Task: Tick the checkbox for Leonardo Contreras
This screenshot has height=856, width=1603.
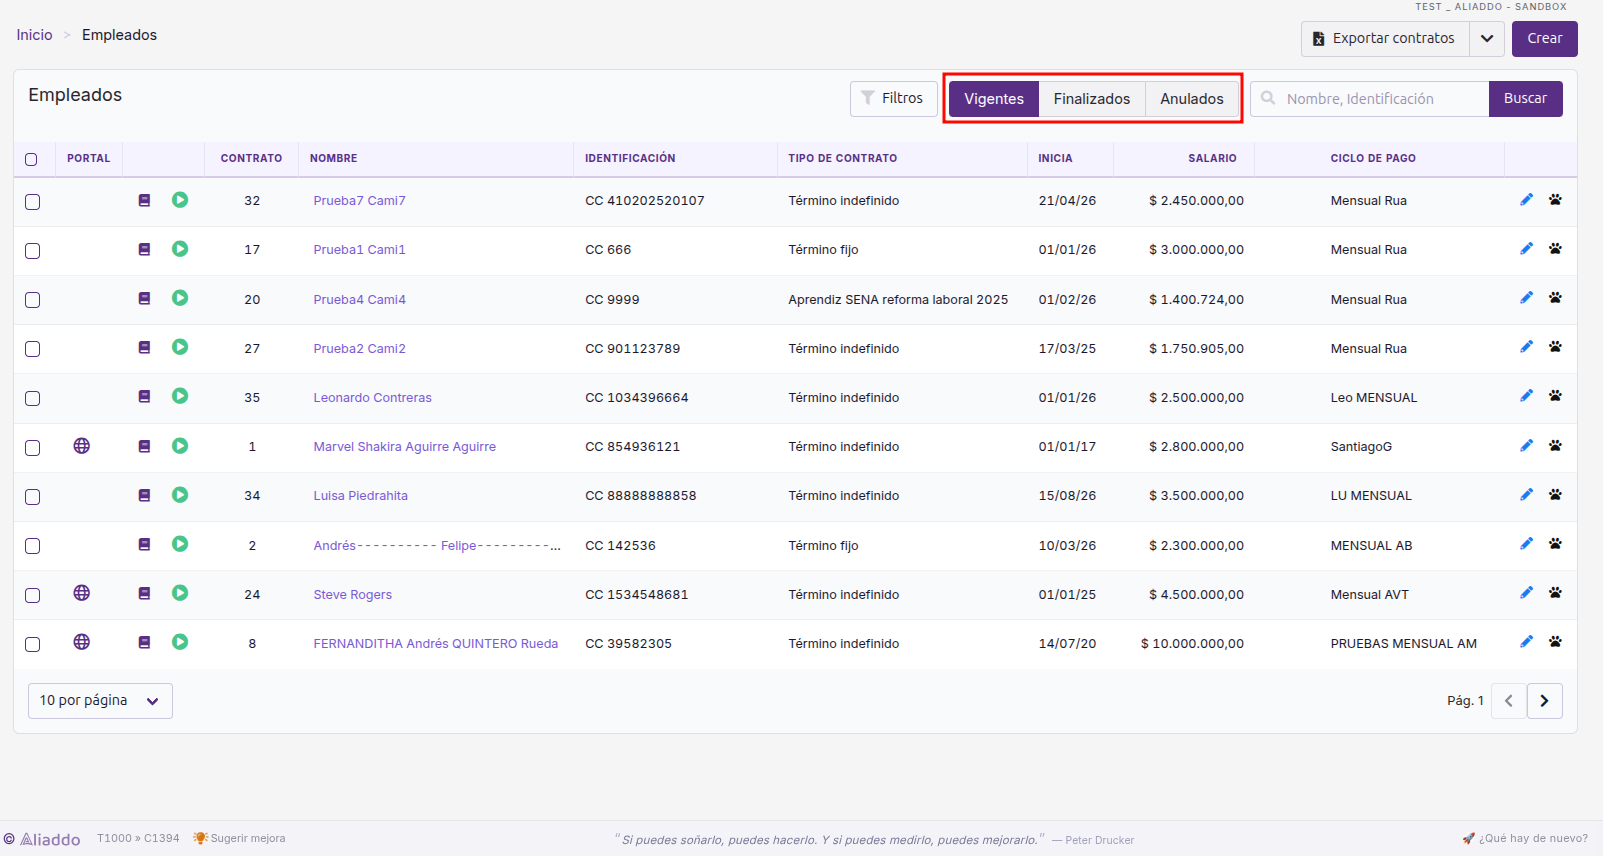Action: [32, 398]
